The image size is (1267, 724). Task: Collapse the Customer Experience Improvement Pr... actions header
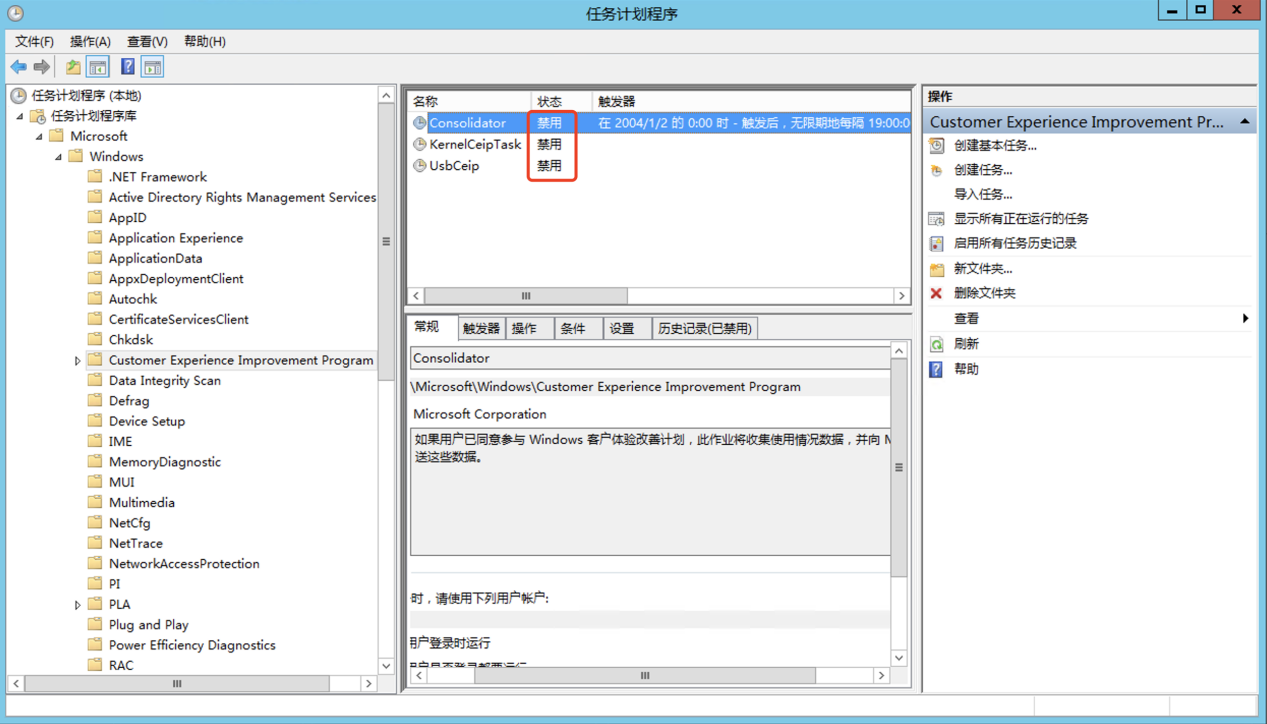(x=1245, y=122)
